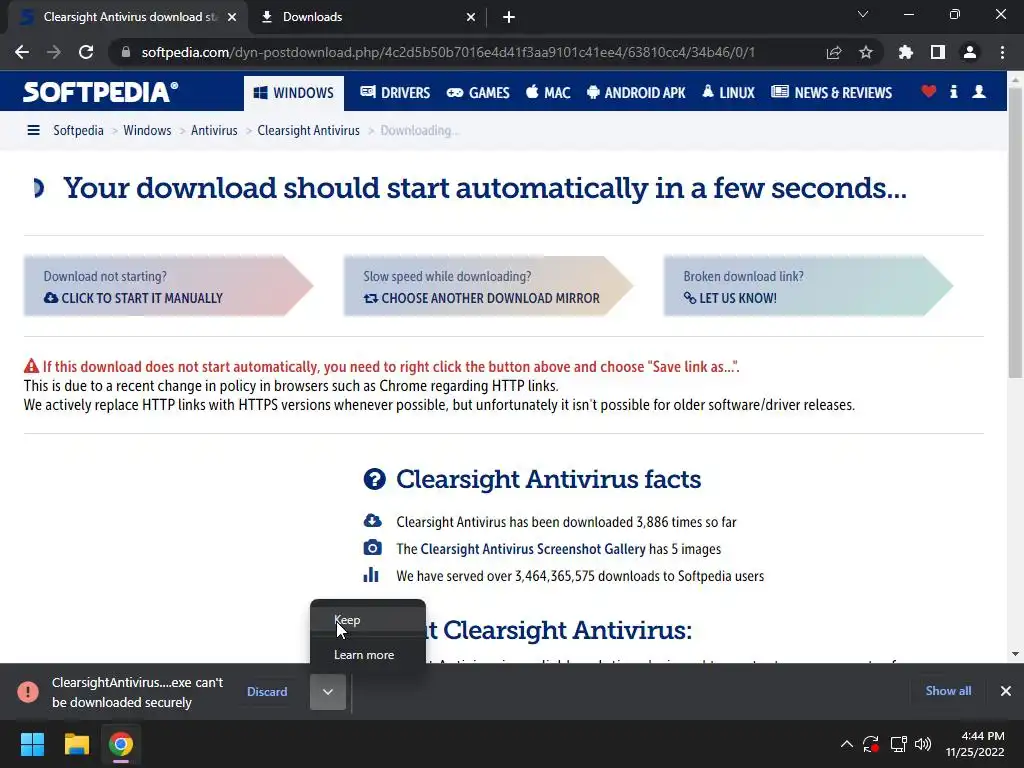Go to Clearsight Antivirus breadcrumb link
This screenshot has height=768, width=1024.
point(308,131)
